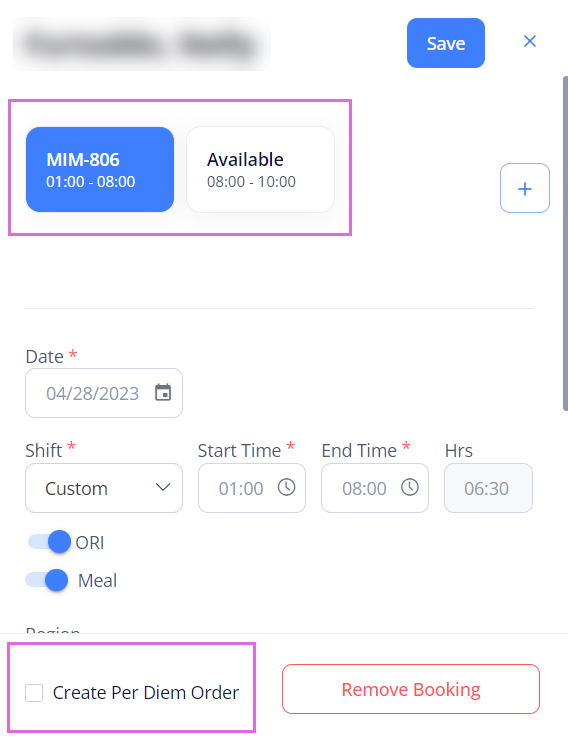This screenshot has width=568, height=744.
Task: Click the Save button
Action: click(446, 43)
